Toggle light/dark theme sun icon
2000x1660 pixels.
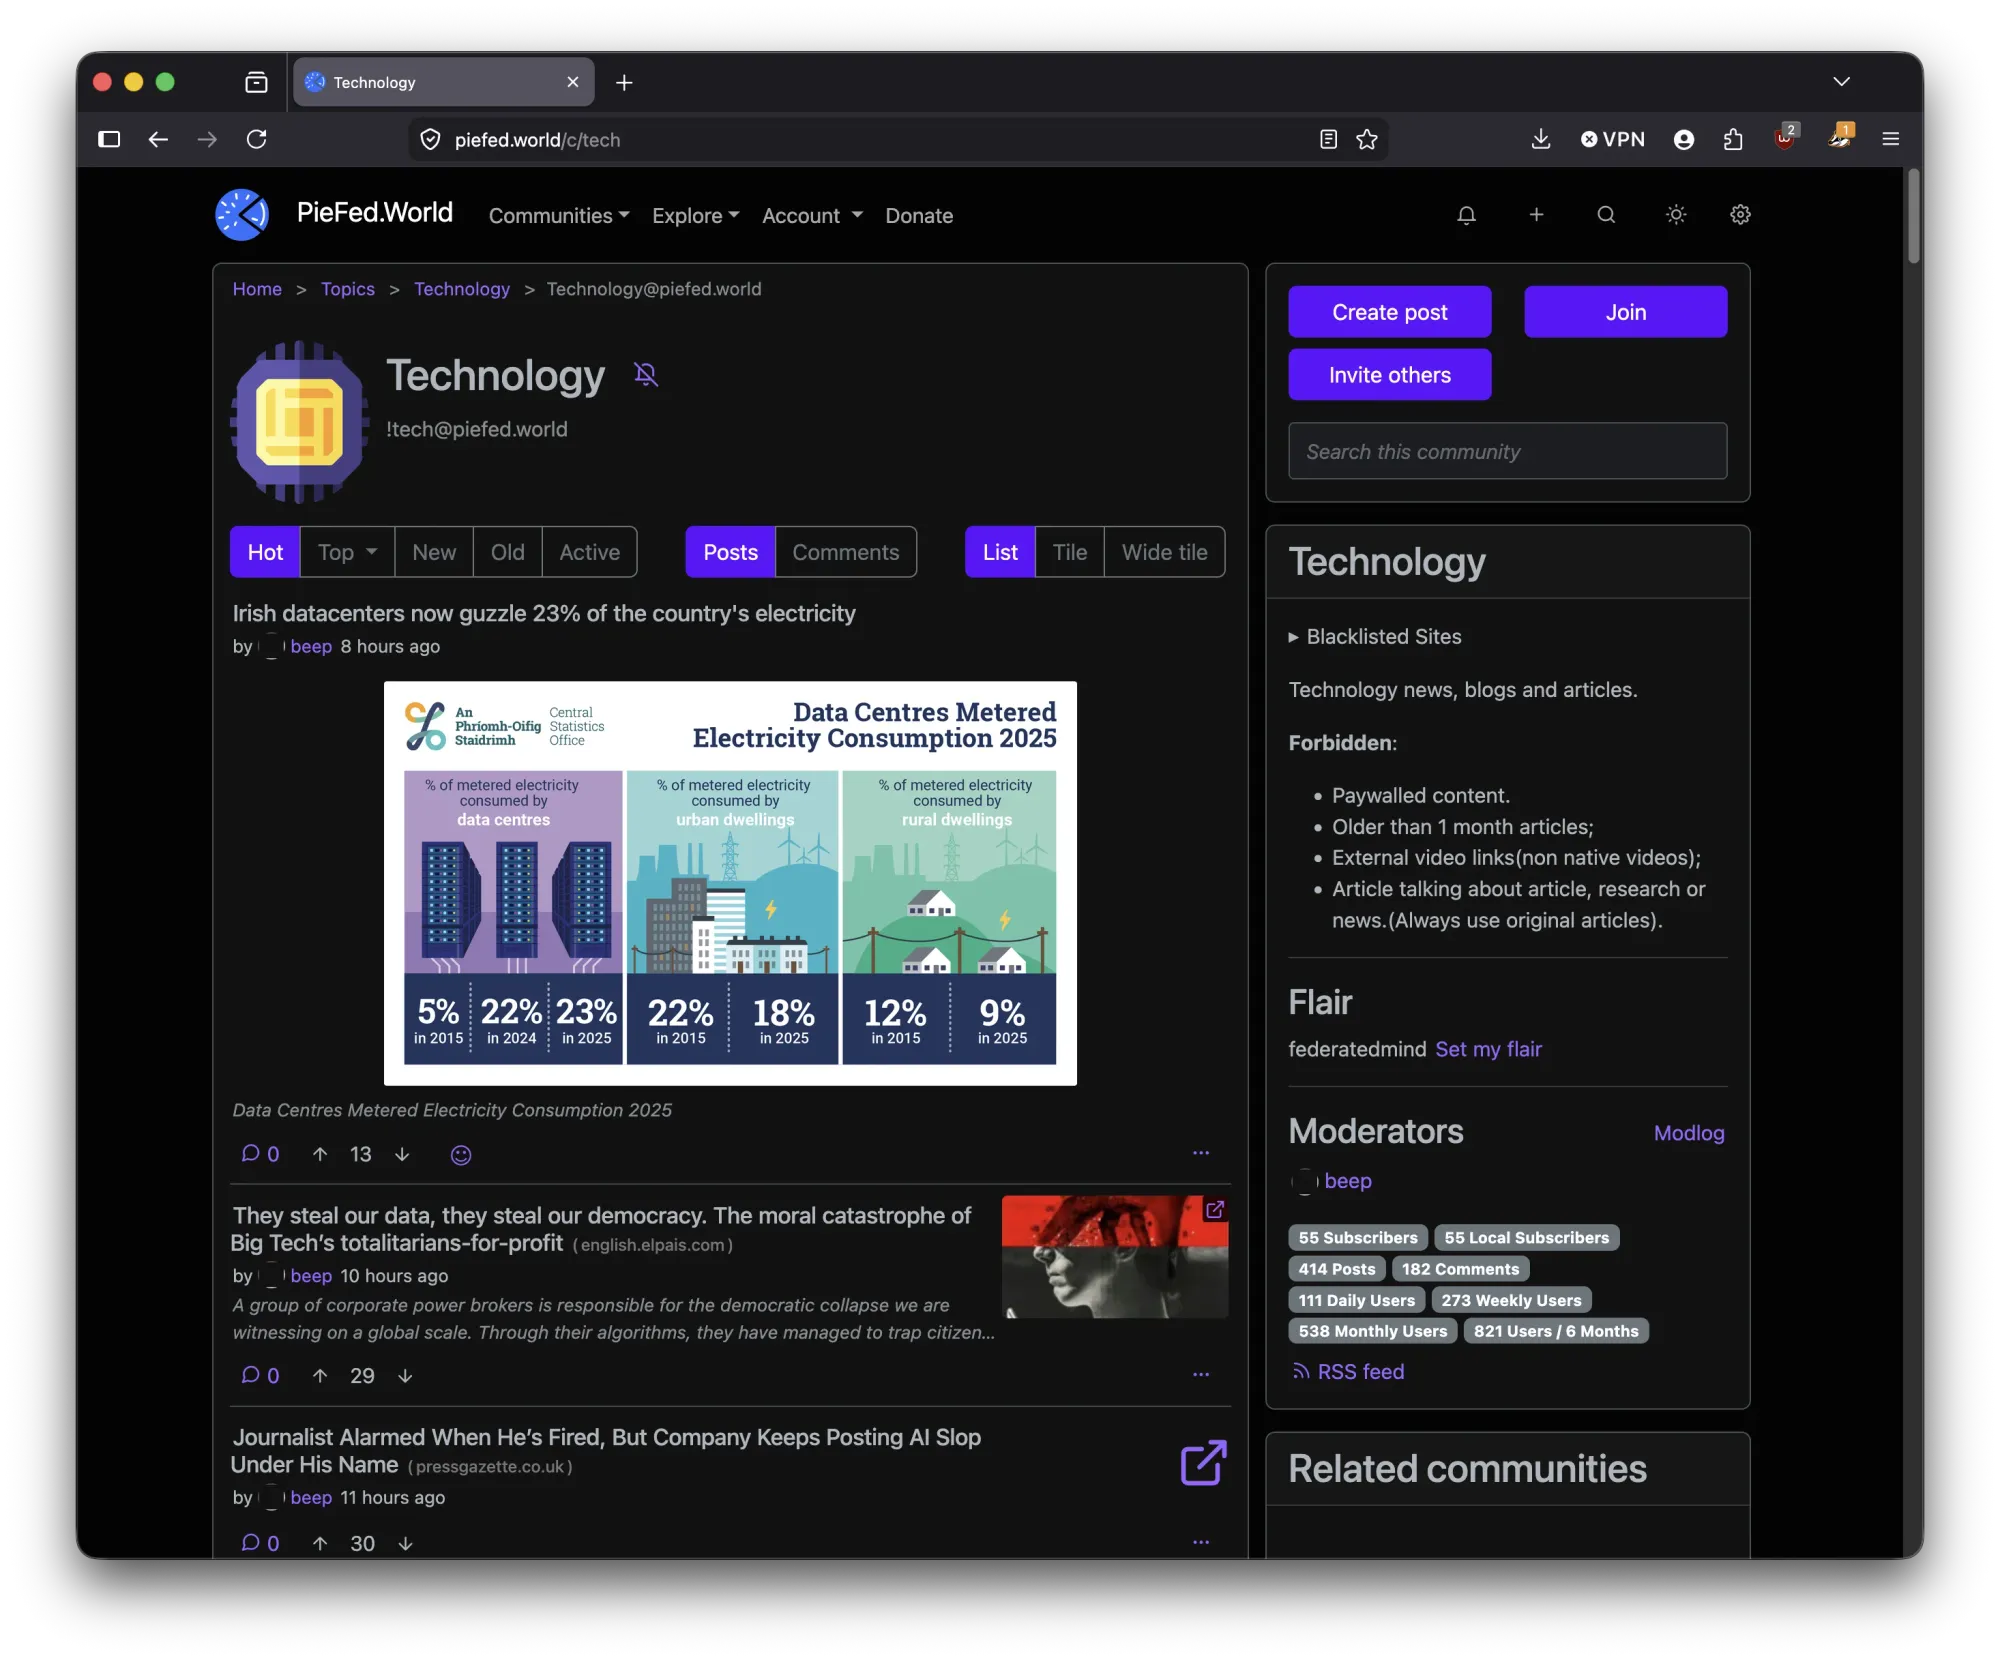click(1676, 215)
